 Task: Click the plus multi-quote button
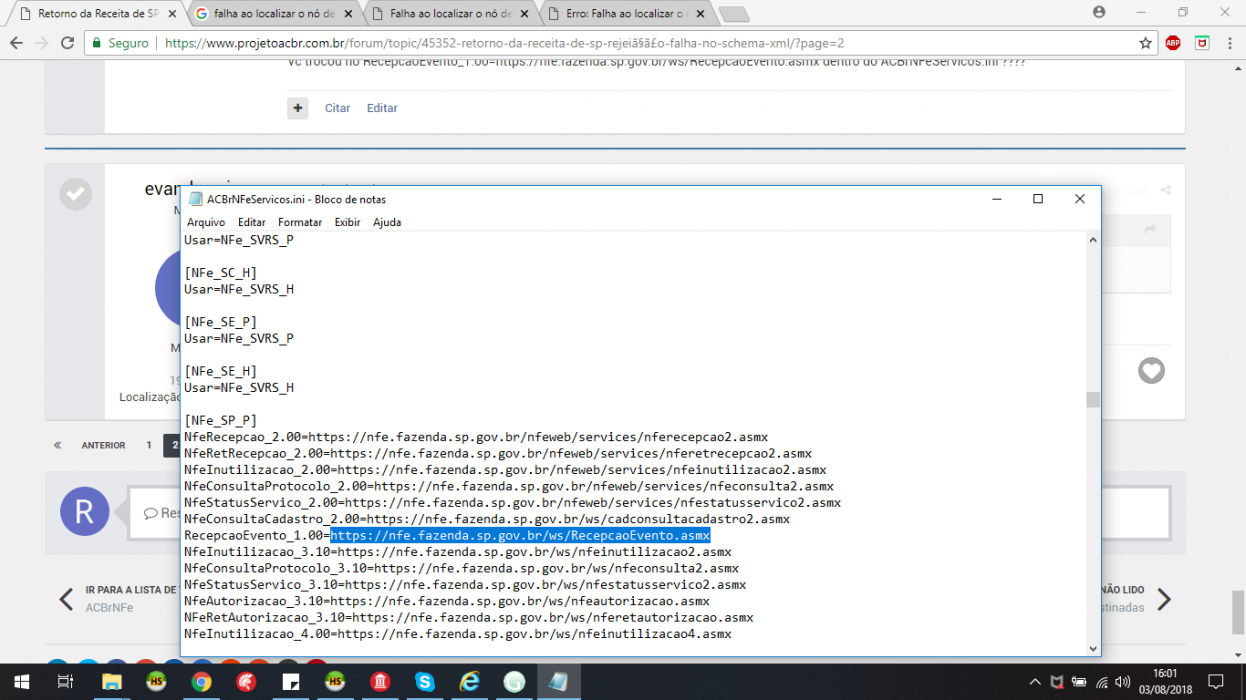click(x=298, y=108)
